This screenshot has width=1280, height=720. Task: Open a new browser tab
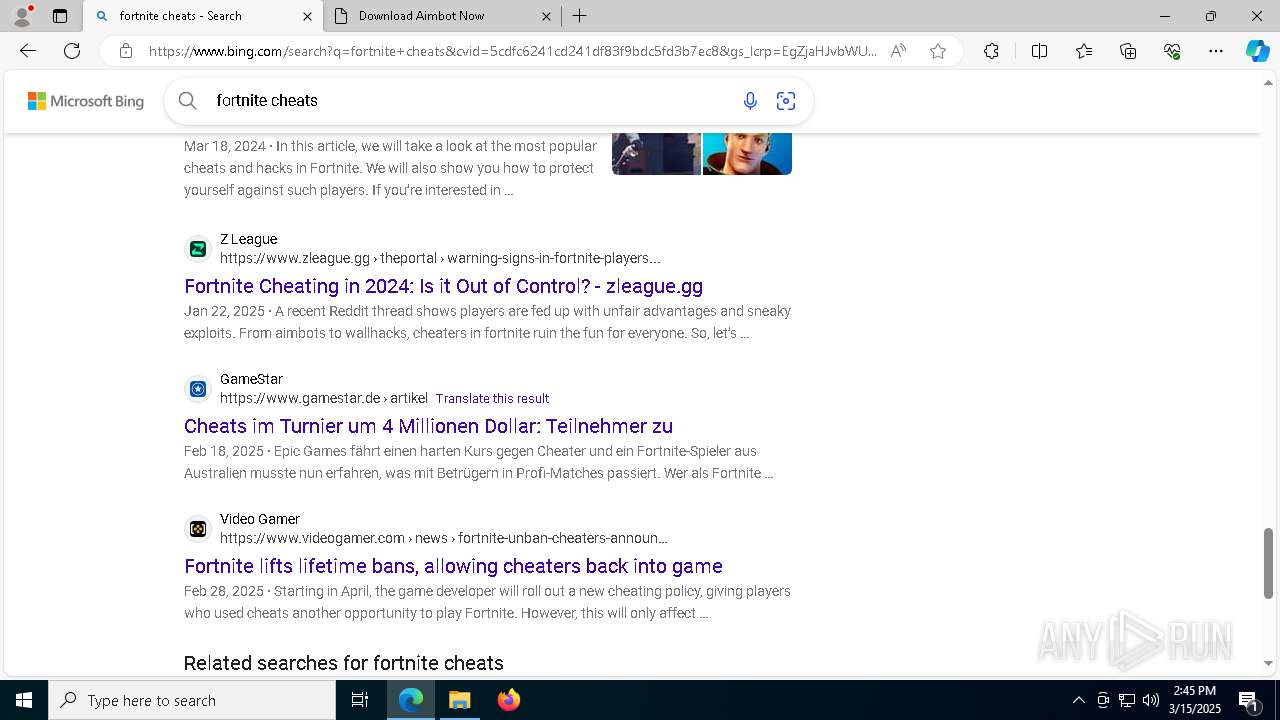[580, 16]
